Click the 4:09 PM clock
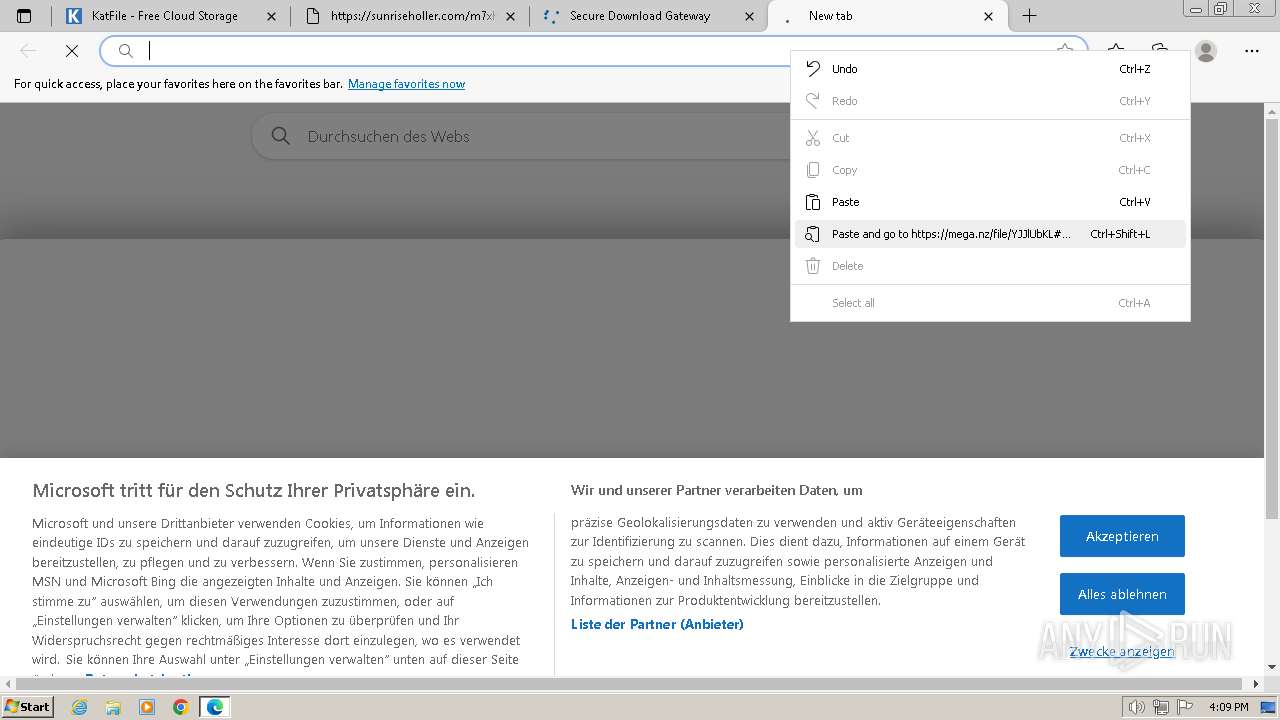This screenshot has height=720, width=1280. pos(1228,707)
